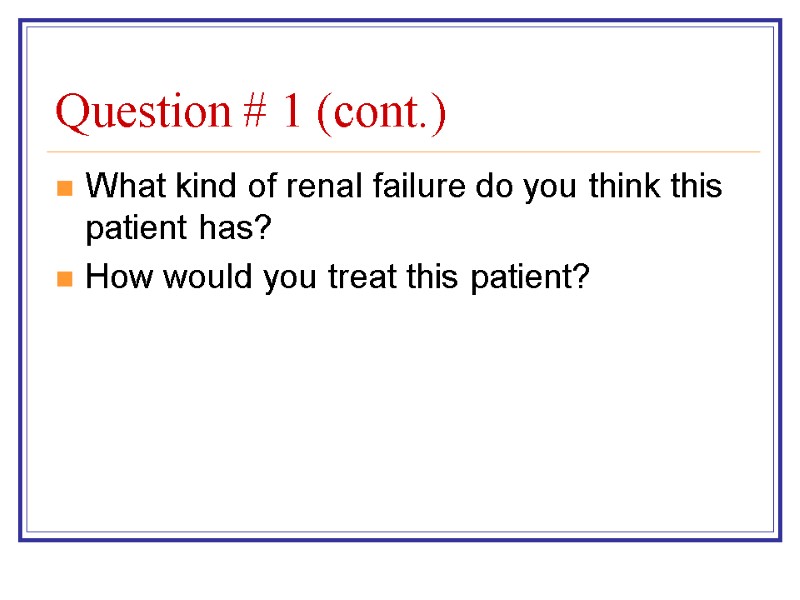This screenshot has width=800, height=600.
Task: Click the orange bullet before "How would"
Action: click(x=65, y=279)
